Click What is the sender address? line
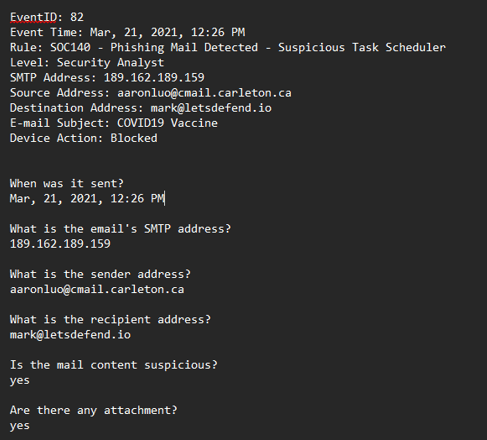The width and height of the screenshot is (487, 440). point(100,274)
